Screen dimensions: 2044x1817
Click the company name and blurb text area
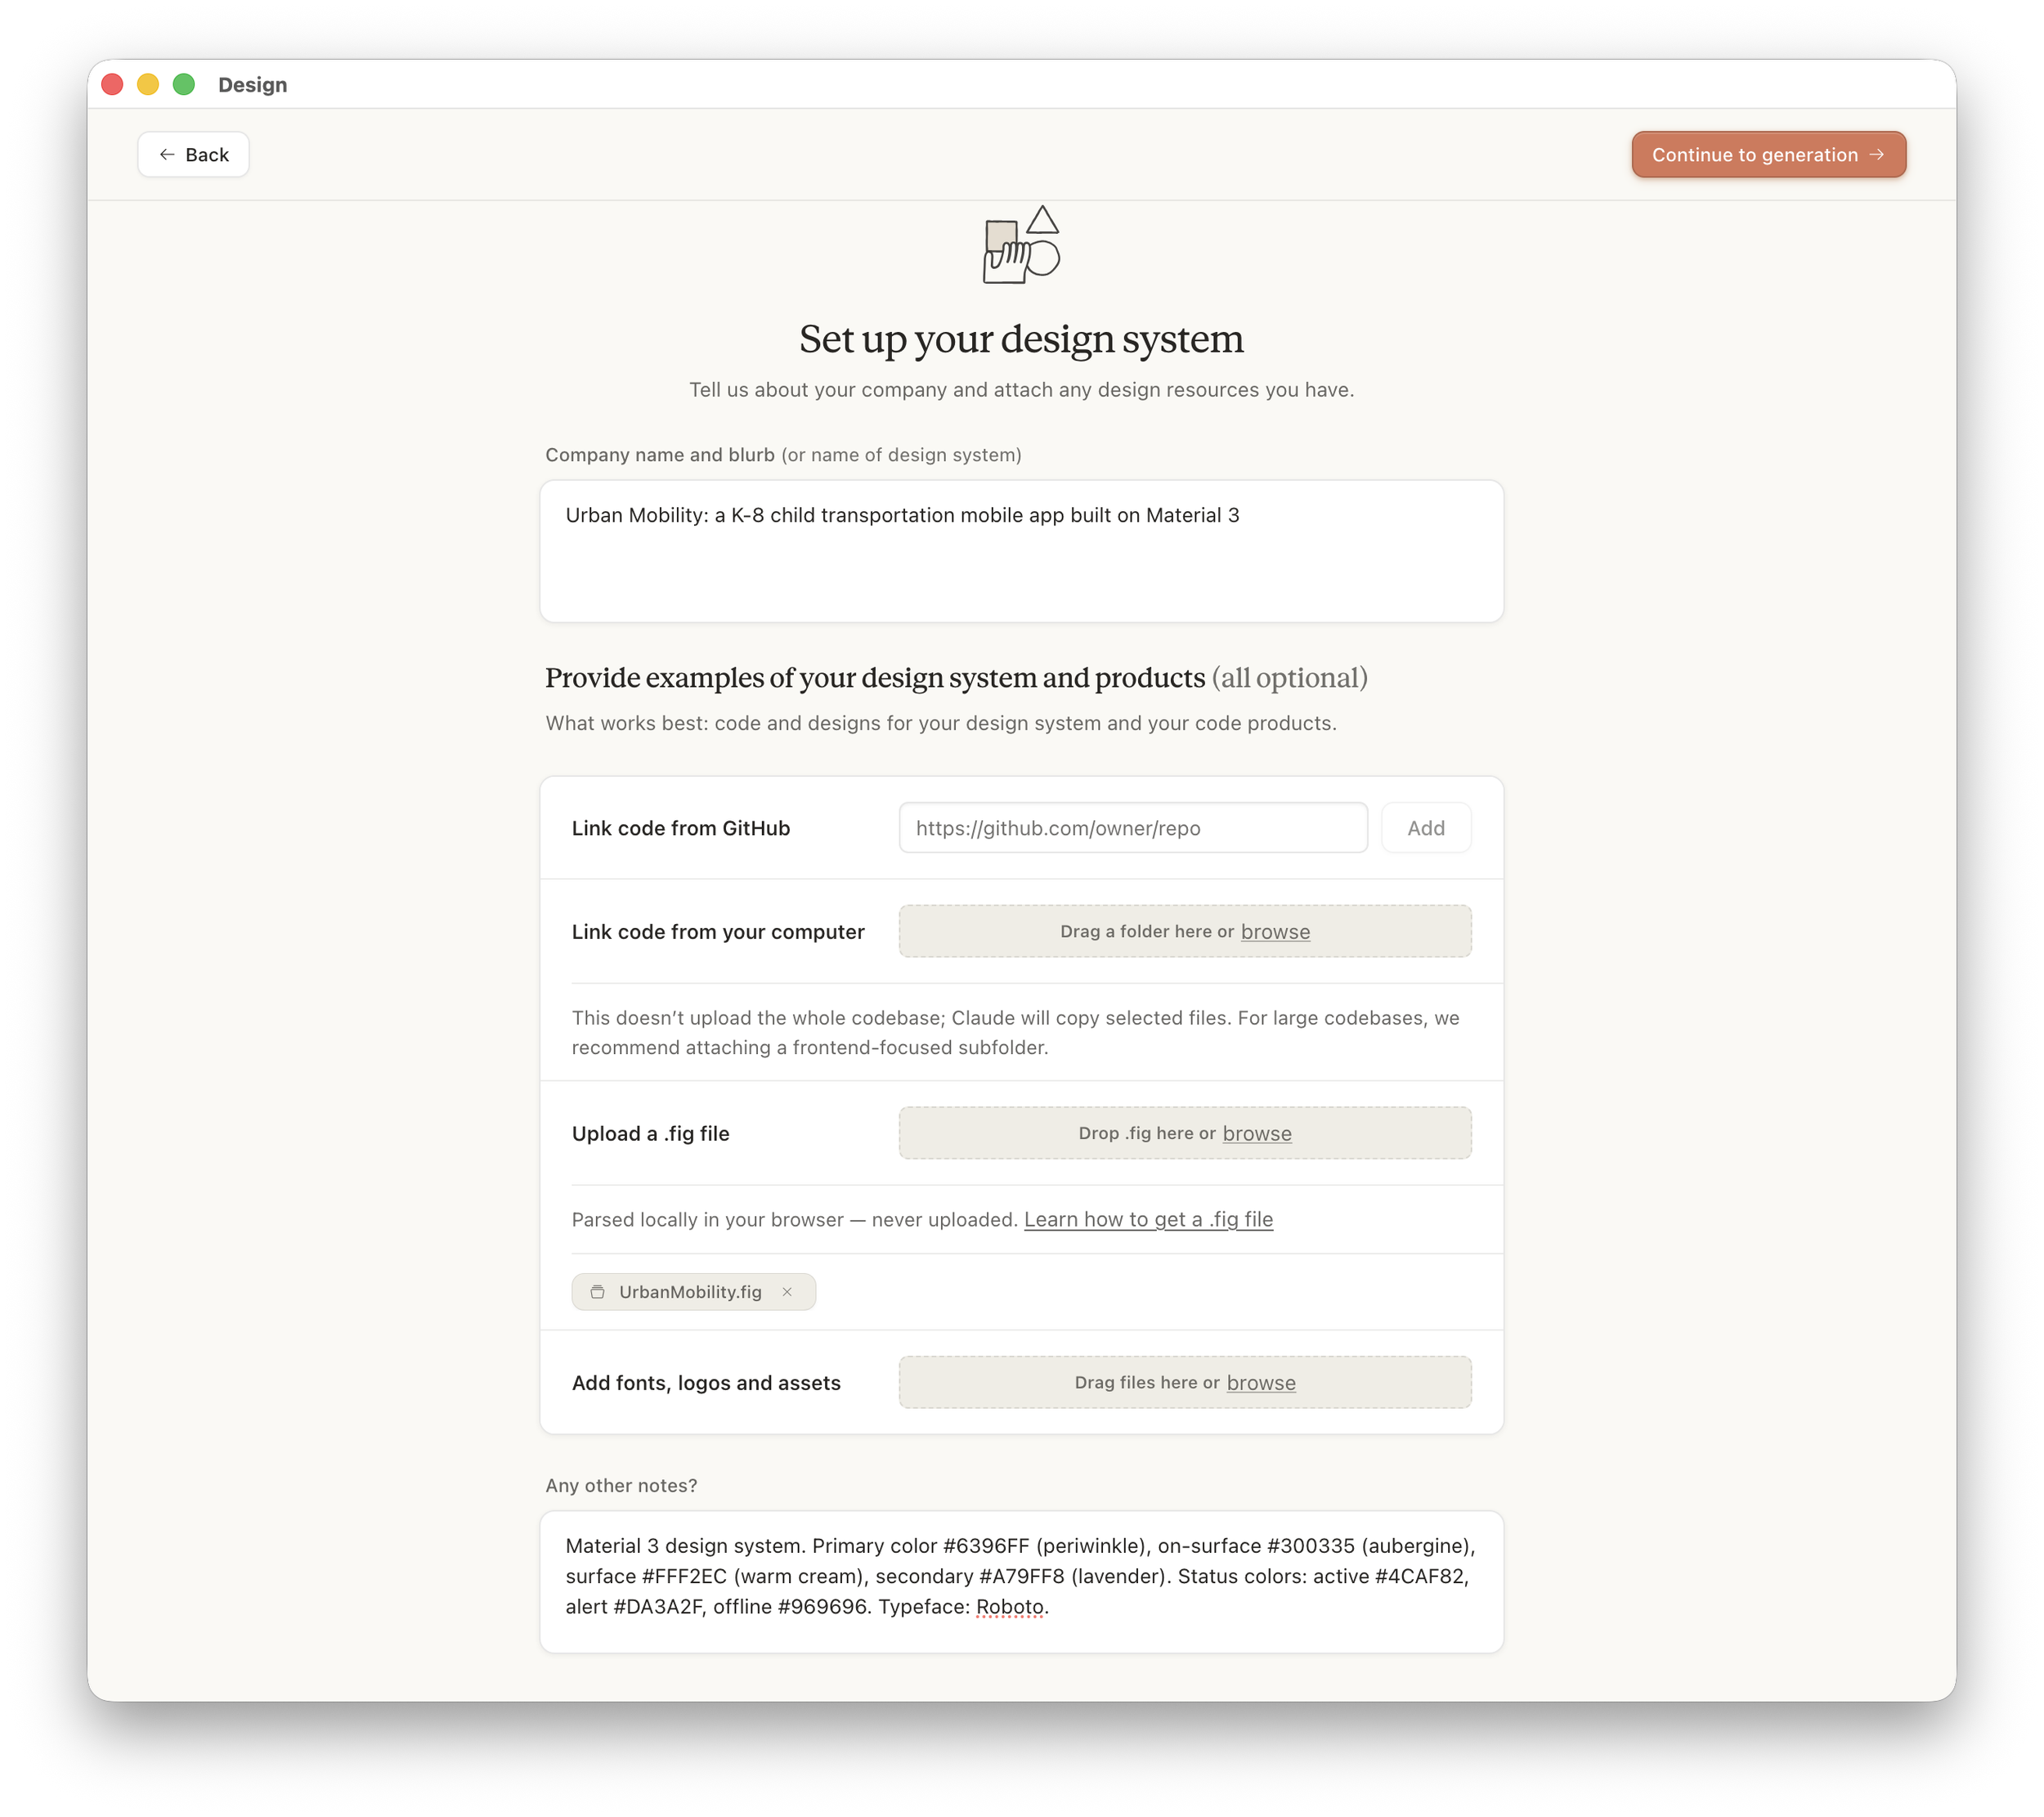click(x=1021, y=551)
